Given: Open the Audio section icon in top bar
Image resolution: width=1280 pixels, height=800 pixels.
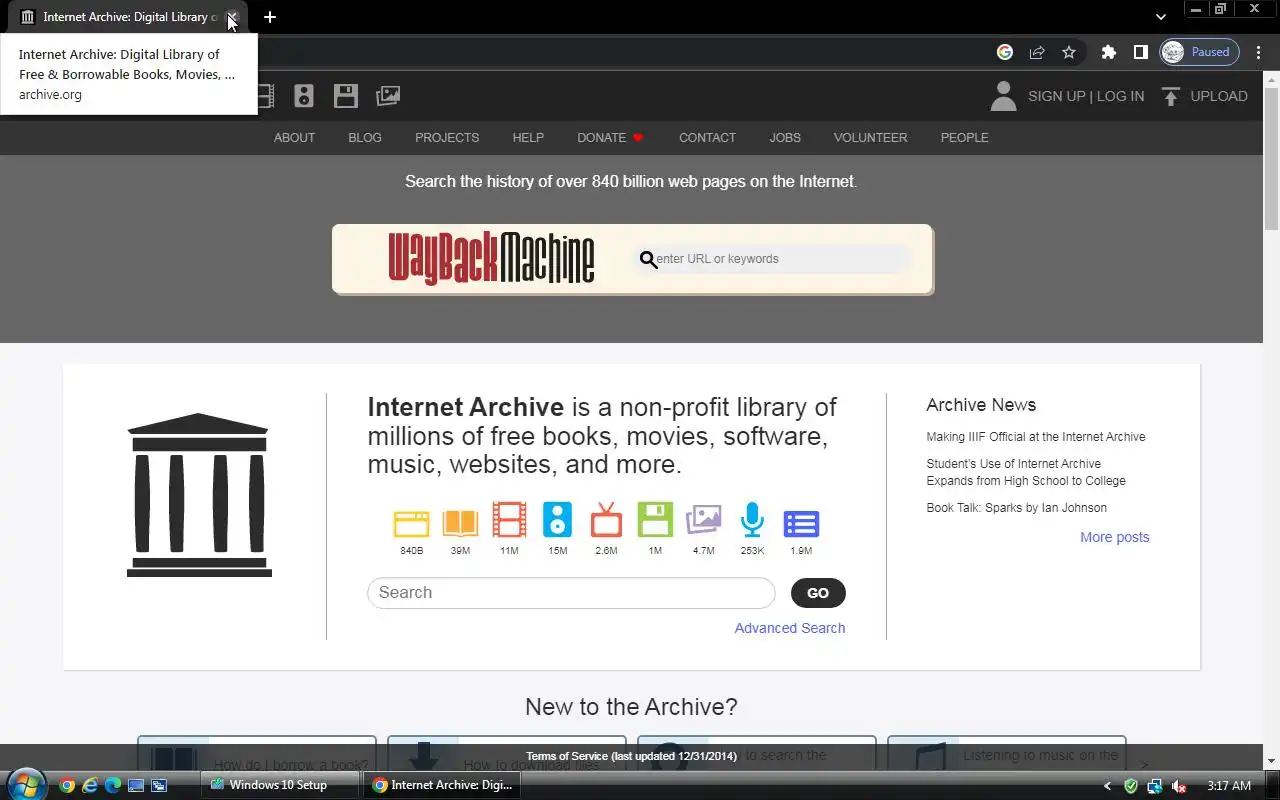Looking at the screenshot, I should tap(304, 96).
